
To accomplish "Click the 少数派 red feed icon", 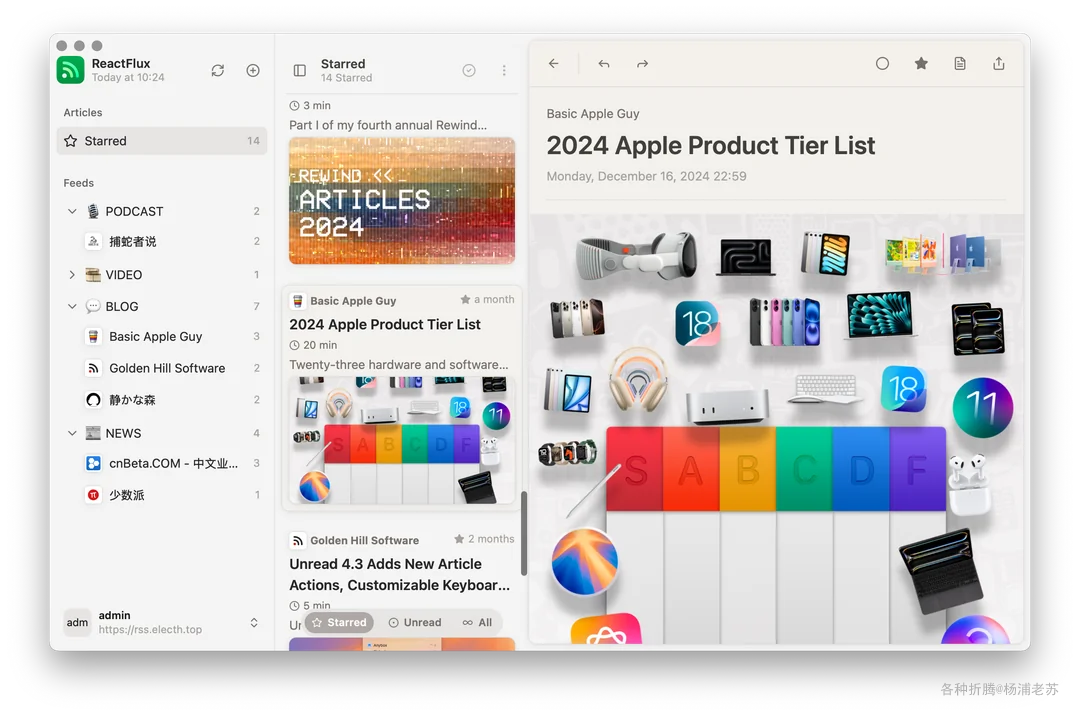I will 93,495.
